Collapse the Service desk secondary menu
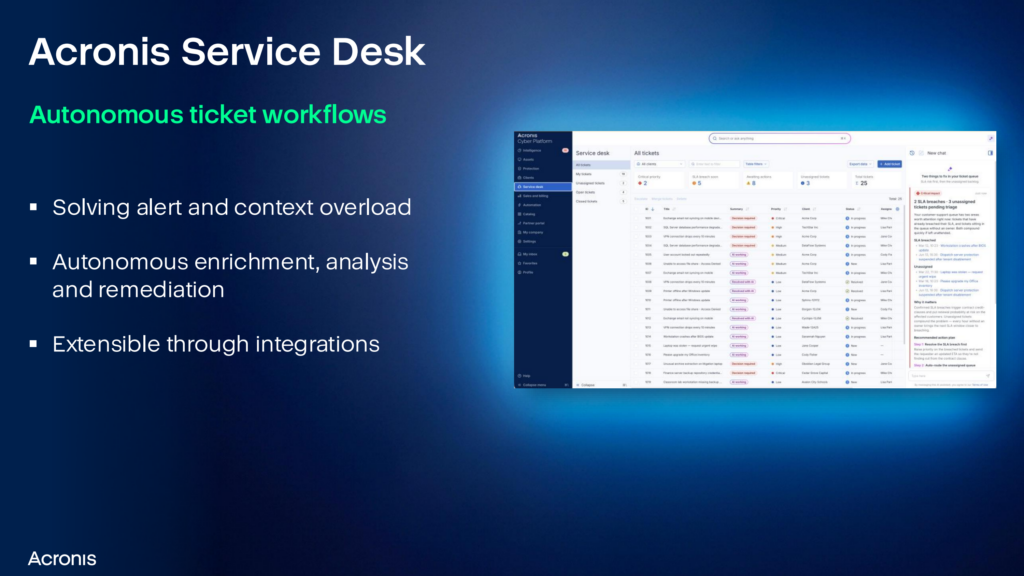The width and height of the screenshot is (1024, 576). pyautogui.click(x=601, y=385)
